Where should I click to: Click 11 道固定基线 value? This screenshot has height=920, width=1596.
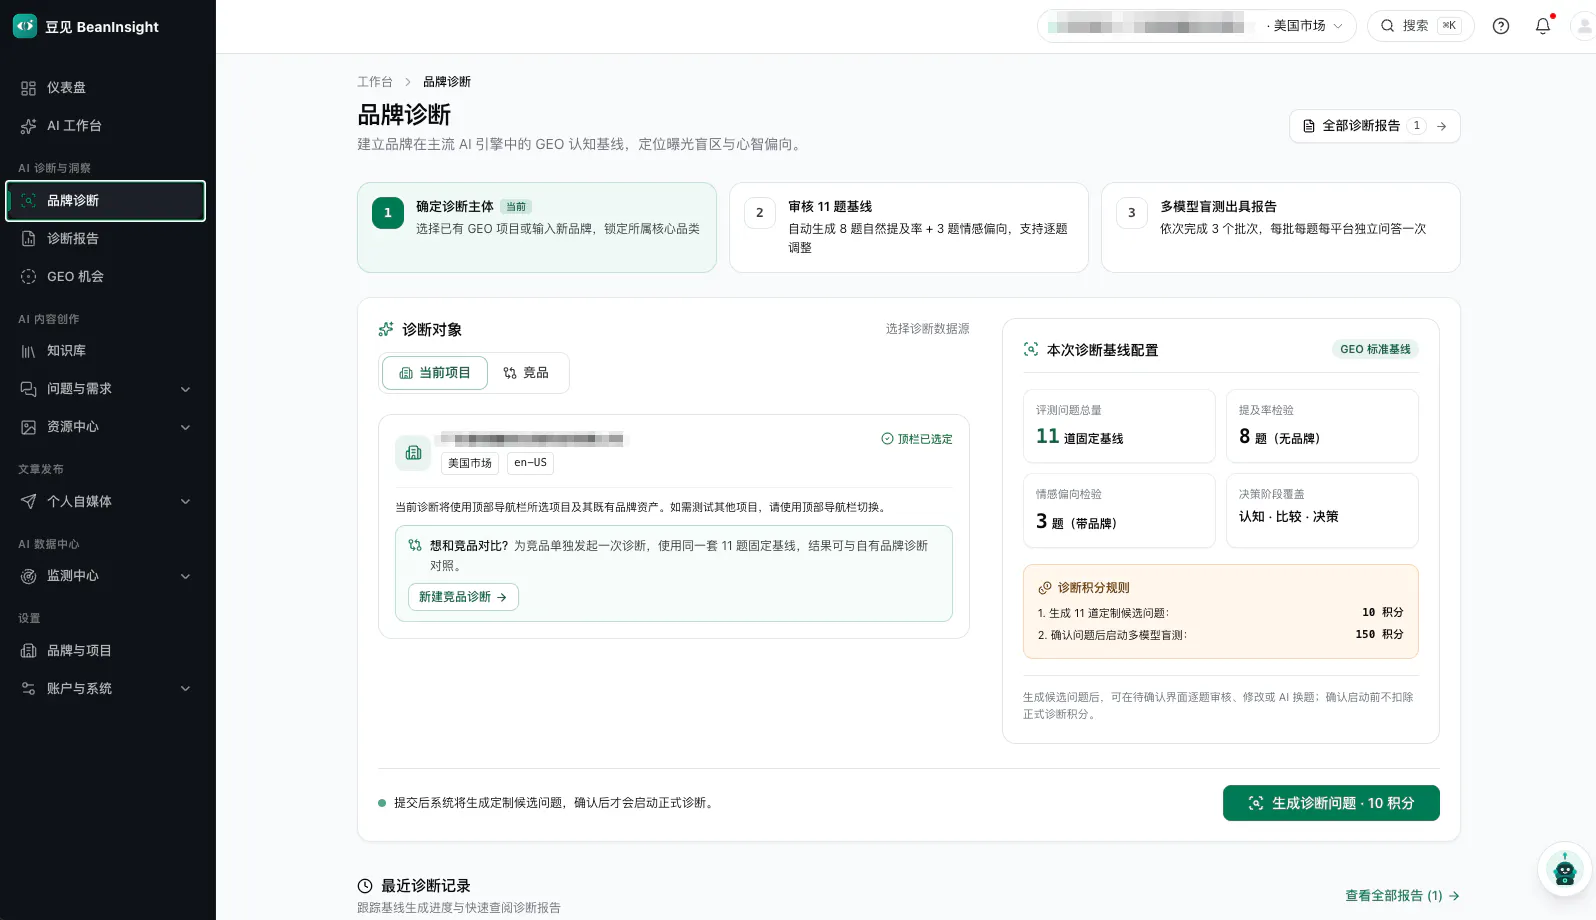click(1080, 437)
